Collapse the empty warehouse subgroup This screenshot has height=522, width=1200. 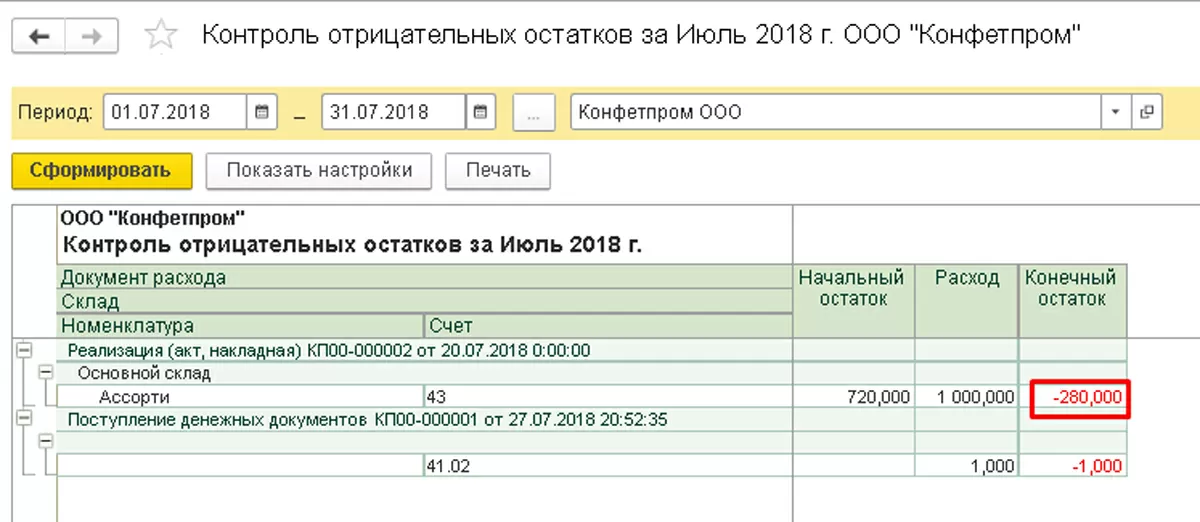point(44,441)
